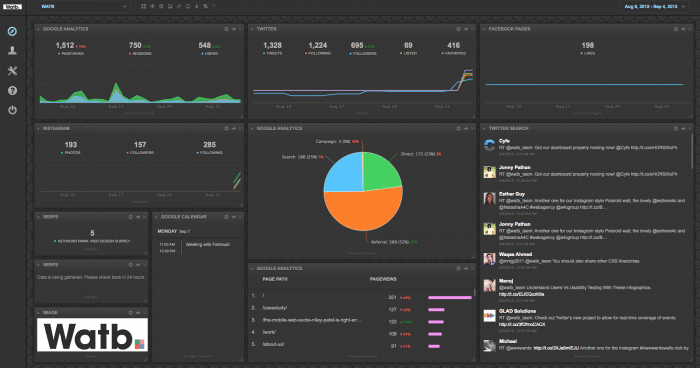Open the link in Manoj's tweet
The image size is (700, 368).
(521, 294)
